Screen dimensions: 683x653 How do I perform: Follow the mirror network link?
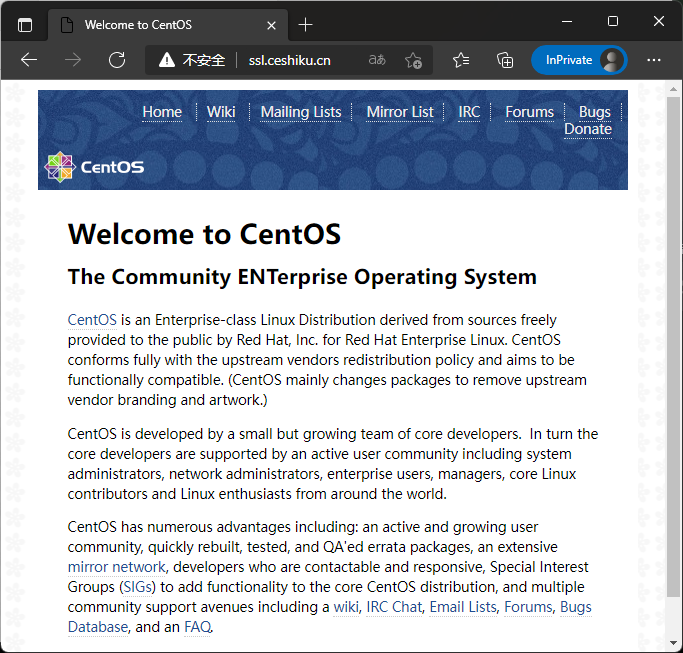click(x=116, y=567)
